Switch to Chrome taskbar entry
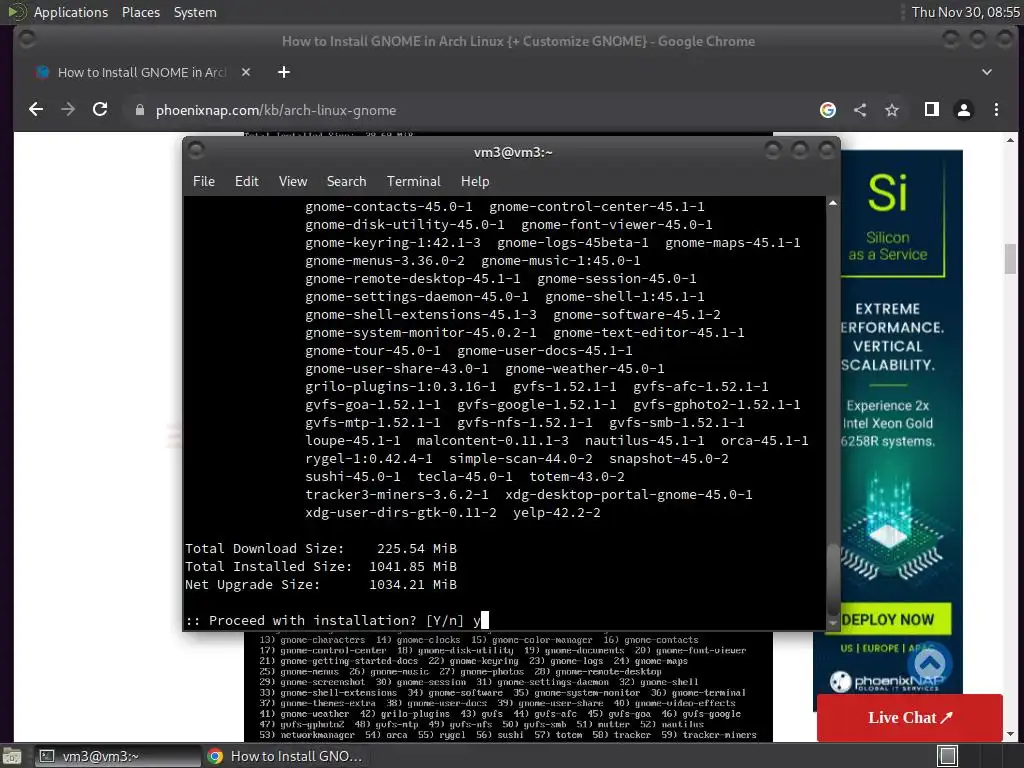Viewport: 1024px width, 768px height. (285, 756)
